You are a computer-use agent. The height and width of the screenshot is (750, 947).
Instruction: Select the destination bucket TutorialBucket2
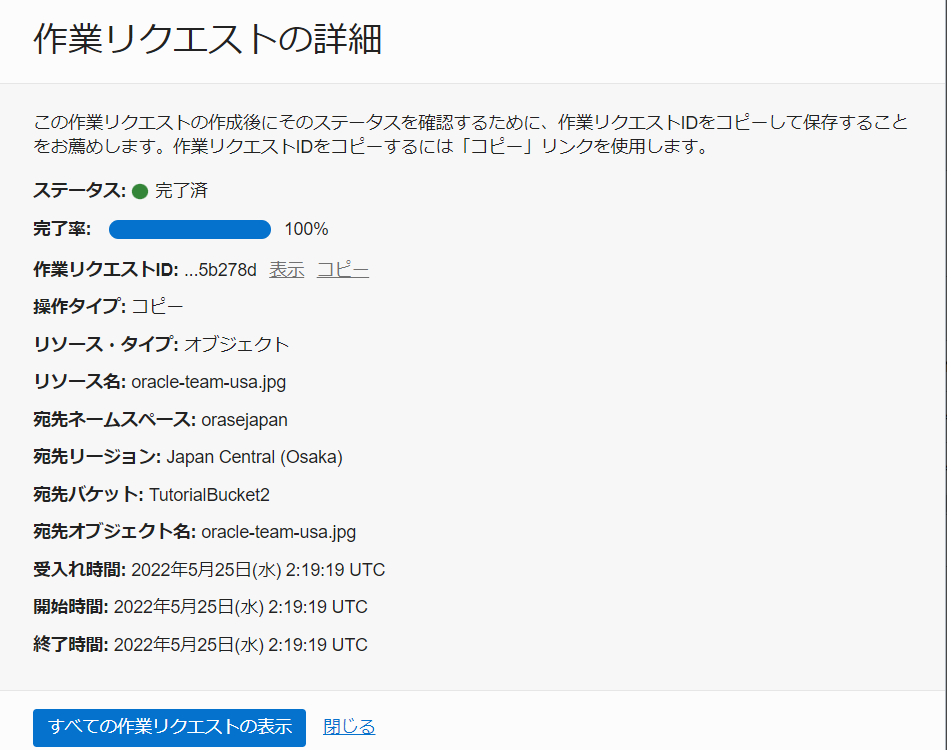click(x=209, y=495)
